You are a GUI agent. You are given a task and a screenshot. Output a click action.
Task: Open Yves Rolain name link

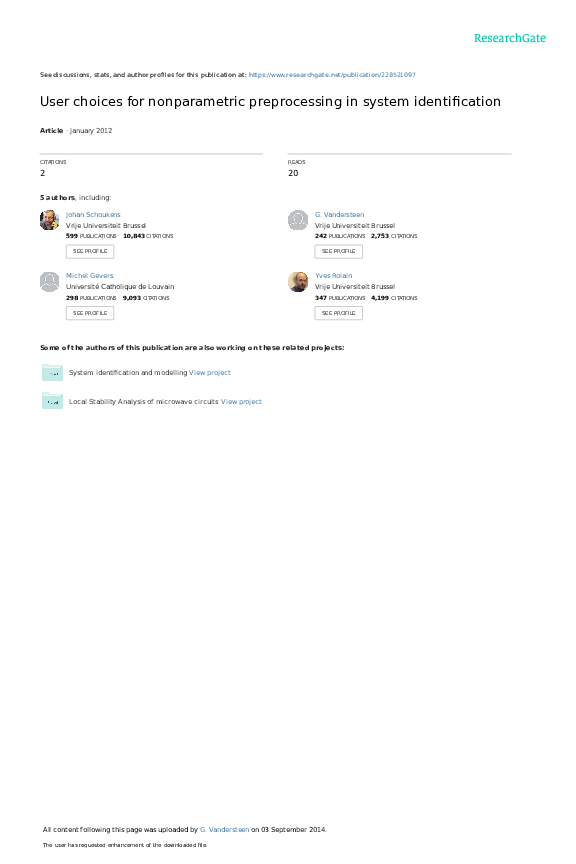[x=333, y=276]
